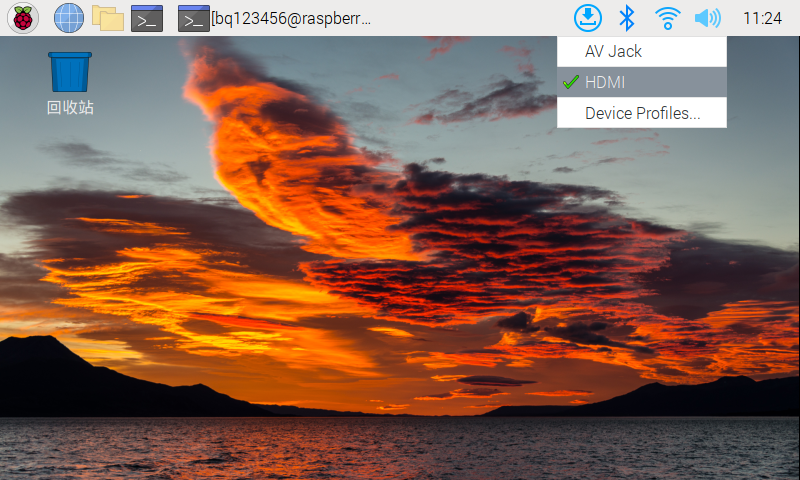Click the 11:24 clock in the panel
The width and height of the screenshot is (800, 480).
click(x=763, y=18)
